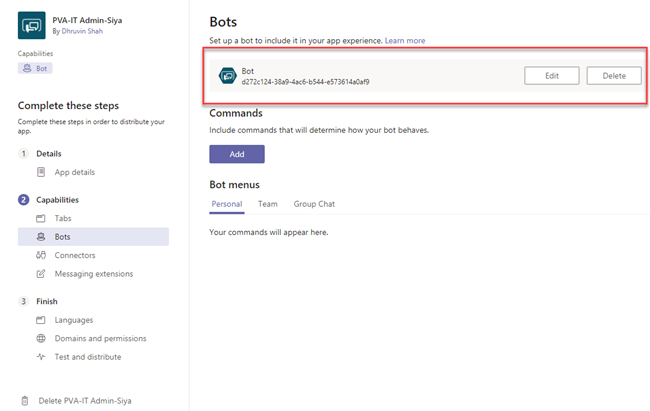The height and width of the screenshot is (411, 650).
Task: Click the Bot capability badge icon
Action: pos(27,68)
